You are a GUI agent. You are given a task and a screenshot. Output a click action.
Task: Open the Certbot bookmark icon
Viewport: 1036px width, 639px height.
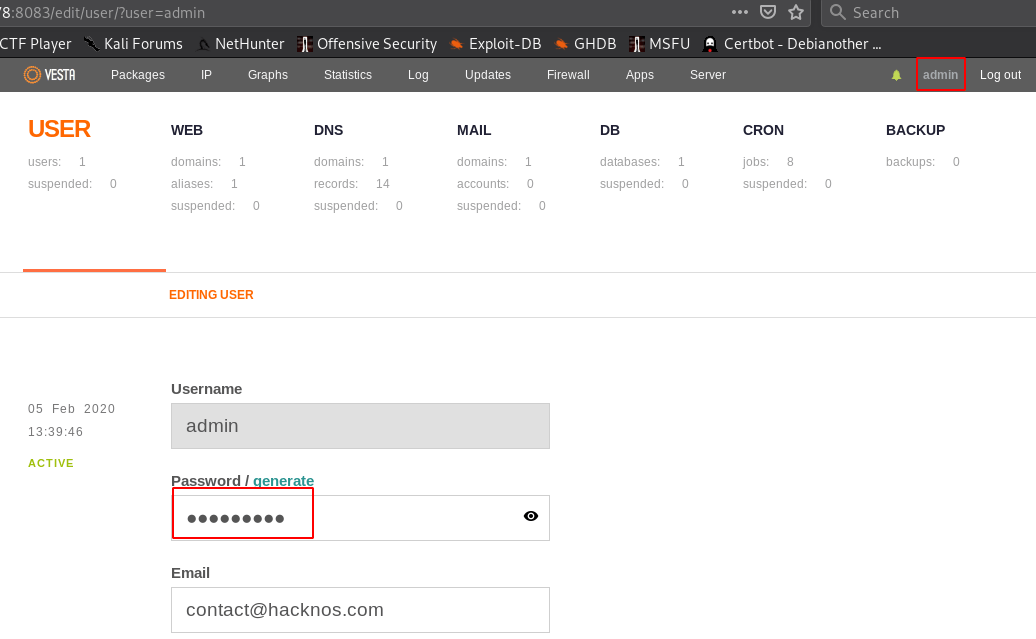click(x=708, y=43)
